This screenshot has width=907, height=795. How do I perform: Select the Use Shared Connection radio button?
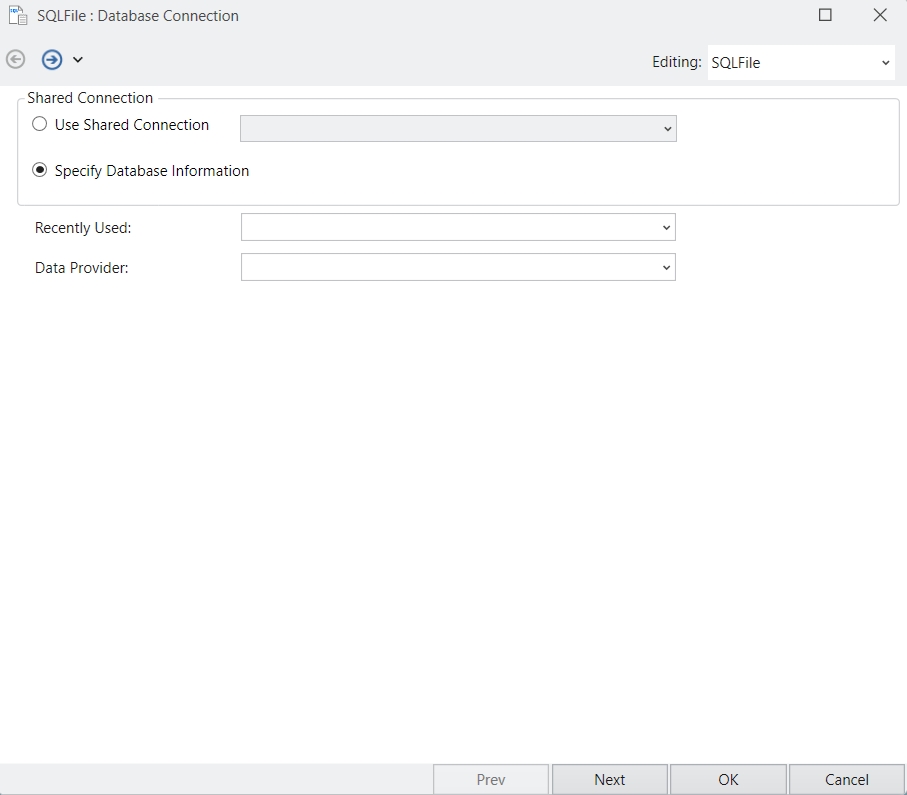(39, 124)
